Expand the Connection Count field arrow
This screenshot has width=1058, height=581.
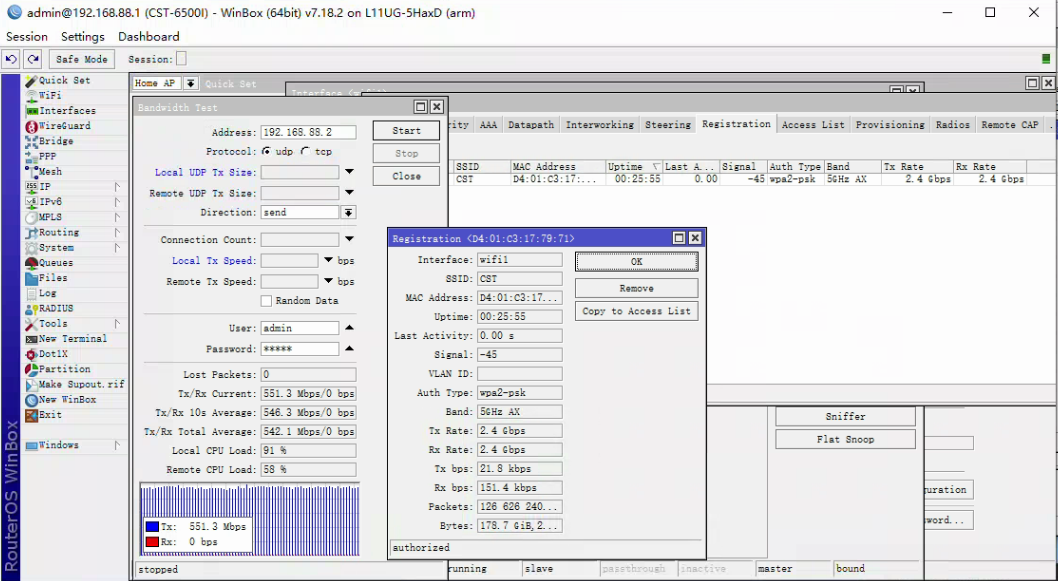[349, 240]
